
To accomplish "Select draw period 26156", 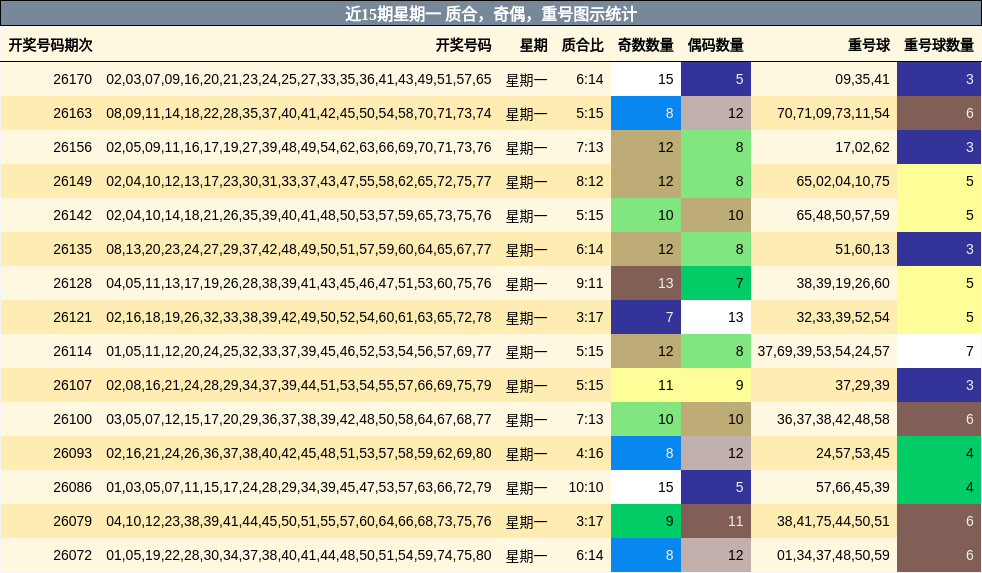I will [73, 147].
